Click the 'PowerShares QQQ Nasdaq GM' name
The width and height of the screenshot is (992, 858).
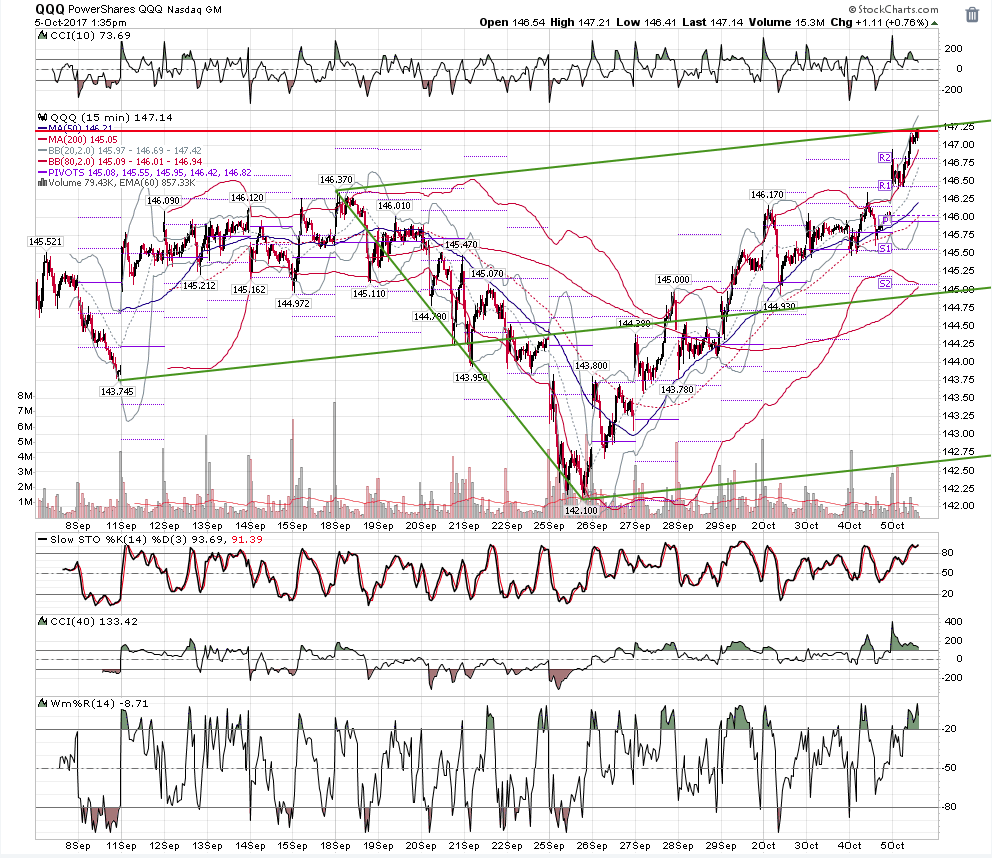tap(145, 9)
